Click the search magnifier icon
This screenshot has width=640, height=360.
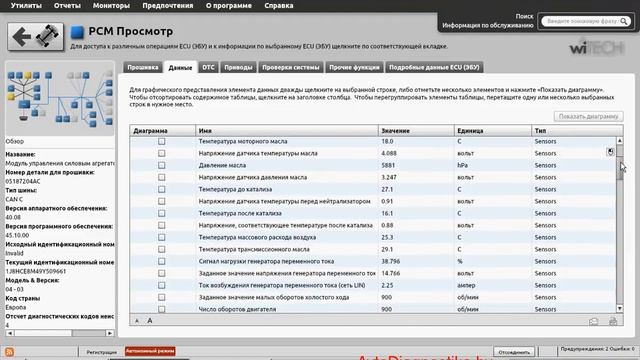[624, 21]
